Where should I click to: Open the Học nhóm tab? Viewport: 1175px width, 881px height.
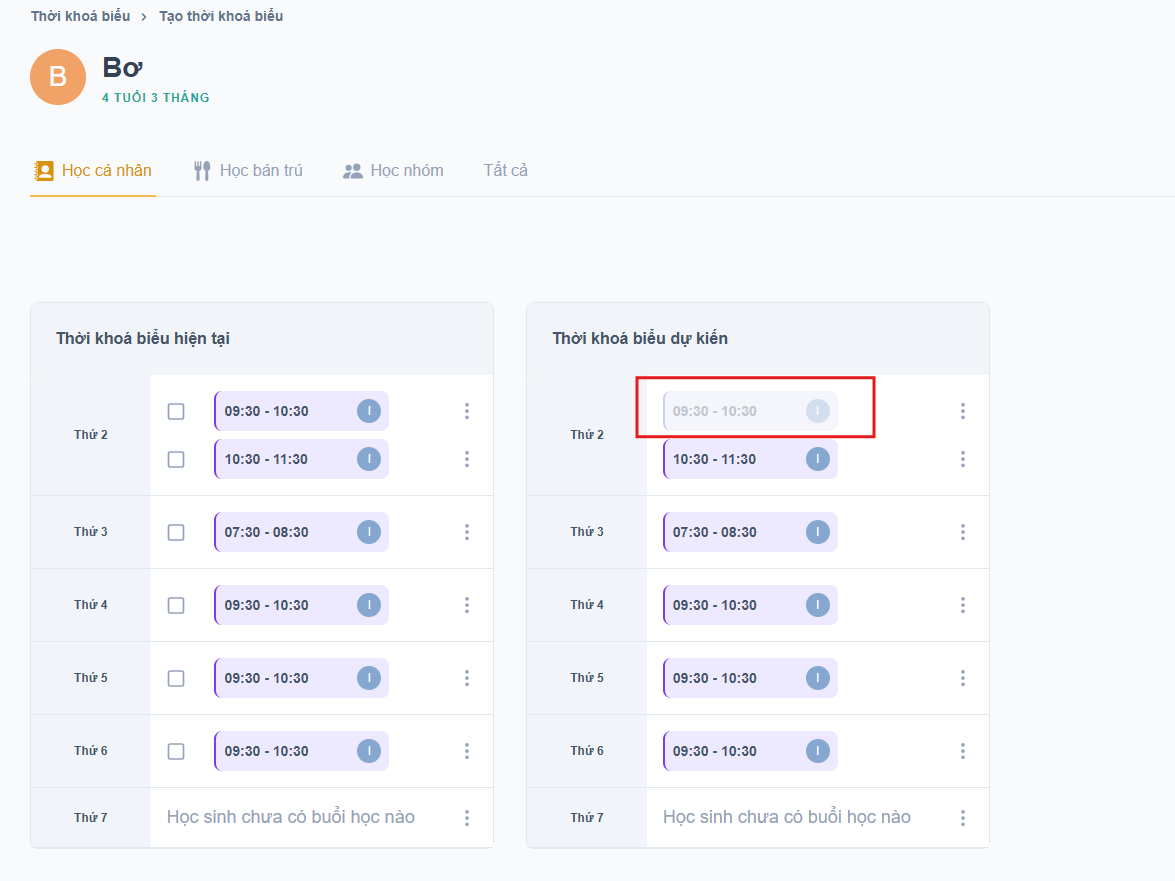point(394,171)
